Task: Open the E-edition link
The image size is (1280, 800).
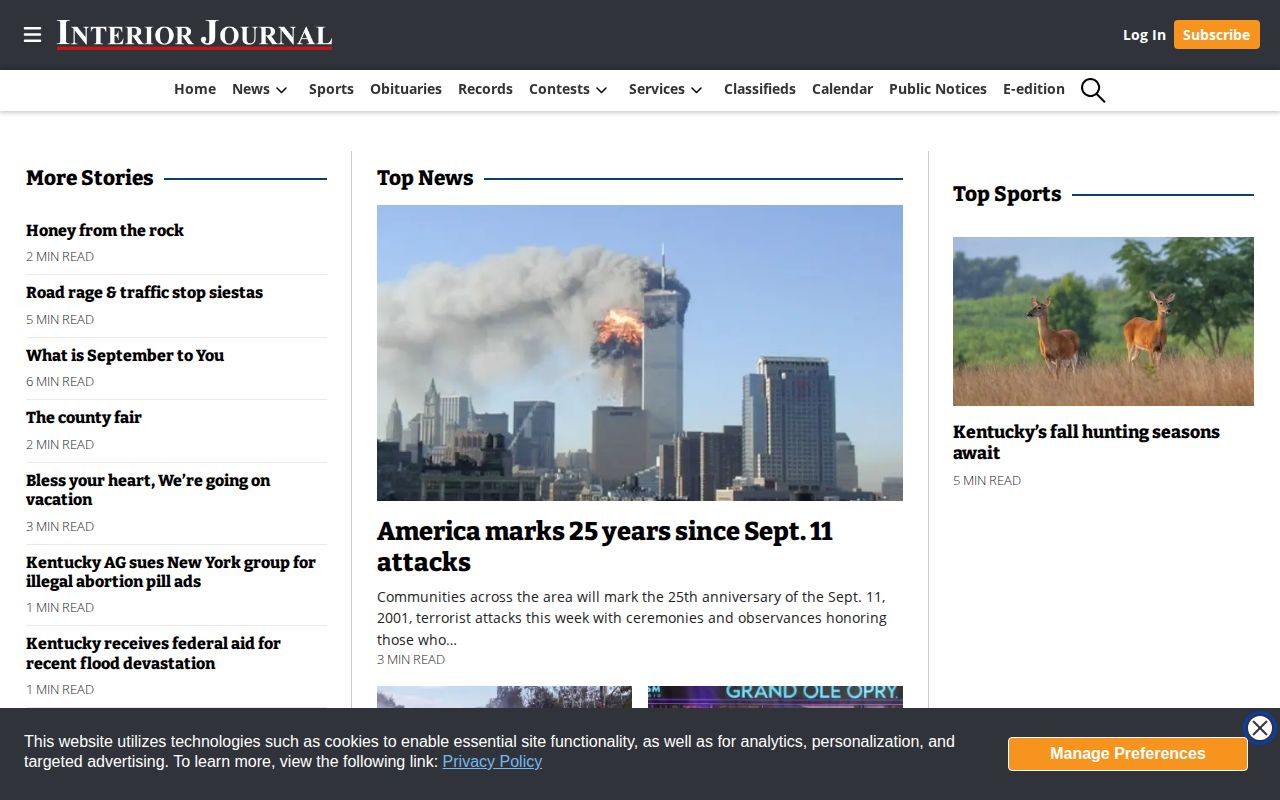Action: tap(1034, 89)
